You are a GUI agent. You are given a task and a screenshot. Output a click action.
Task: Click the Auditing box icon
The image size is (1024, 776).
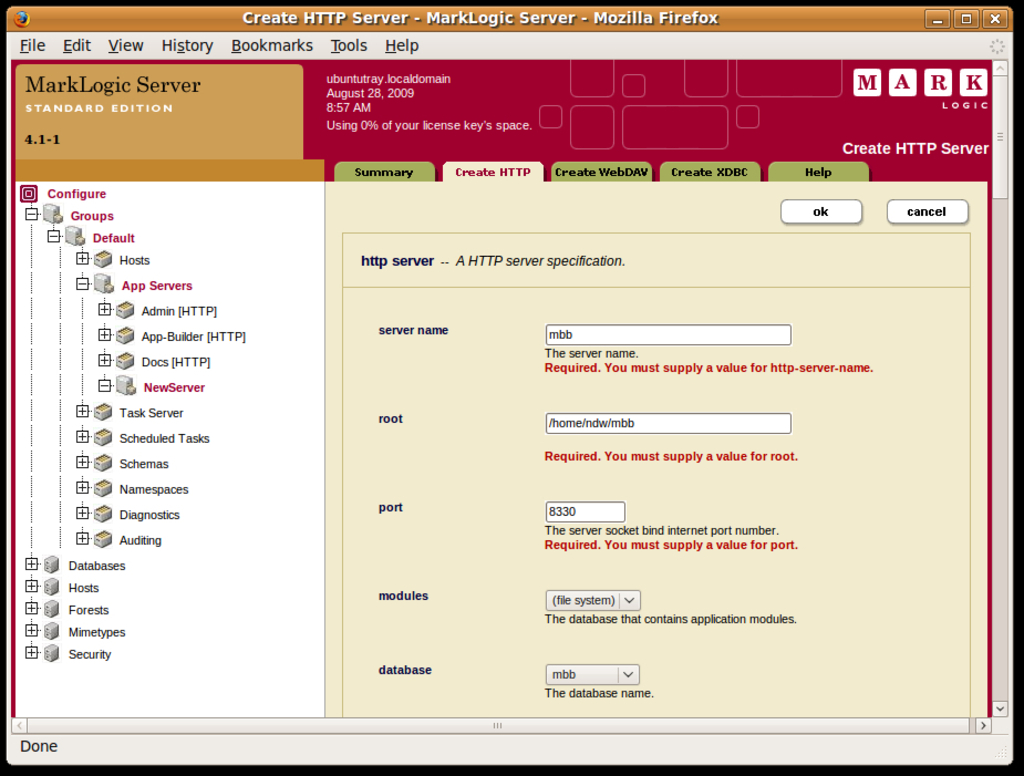click(103, 540)
